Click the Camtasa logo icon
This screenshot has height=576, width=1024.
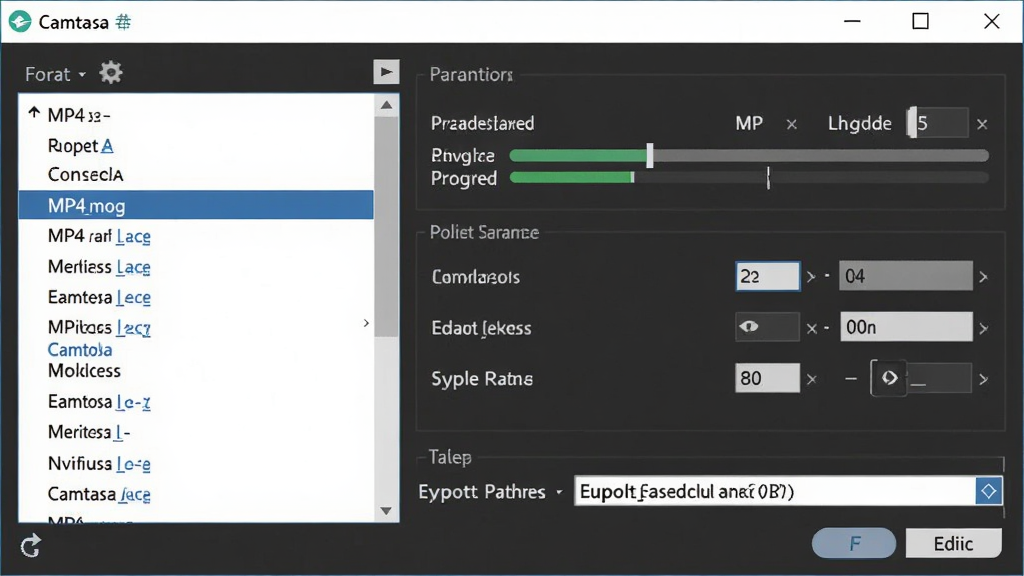[20, 22]
